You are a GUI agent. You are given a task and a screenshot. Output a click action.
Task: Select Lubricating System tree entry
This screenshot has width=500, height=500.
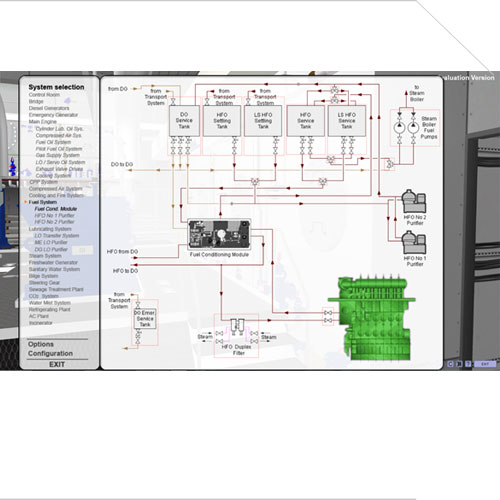coord(50,229)
